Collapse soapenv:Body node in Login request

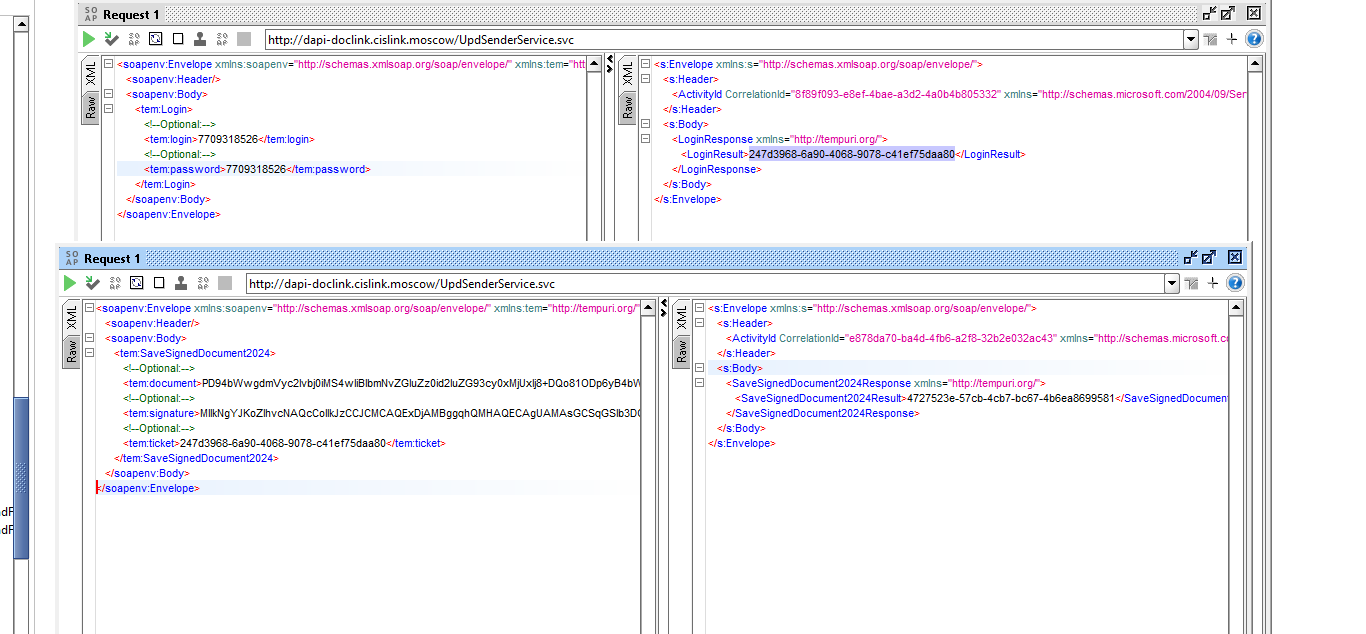pos(109,94)
